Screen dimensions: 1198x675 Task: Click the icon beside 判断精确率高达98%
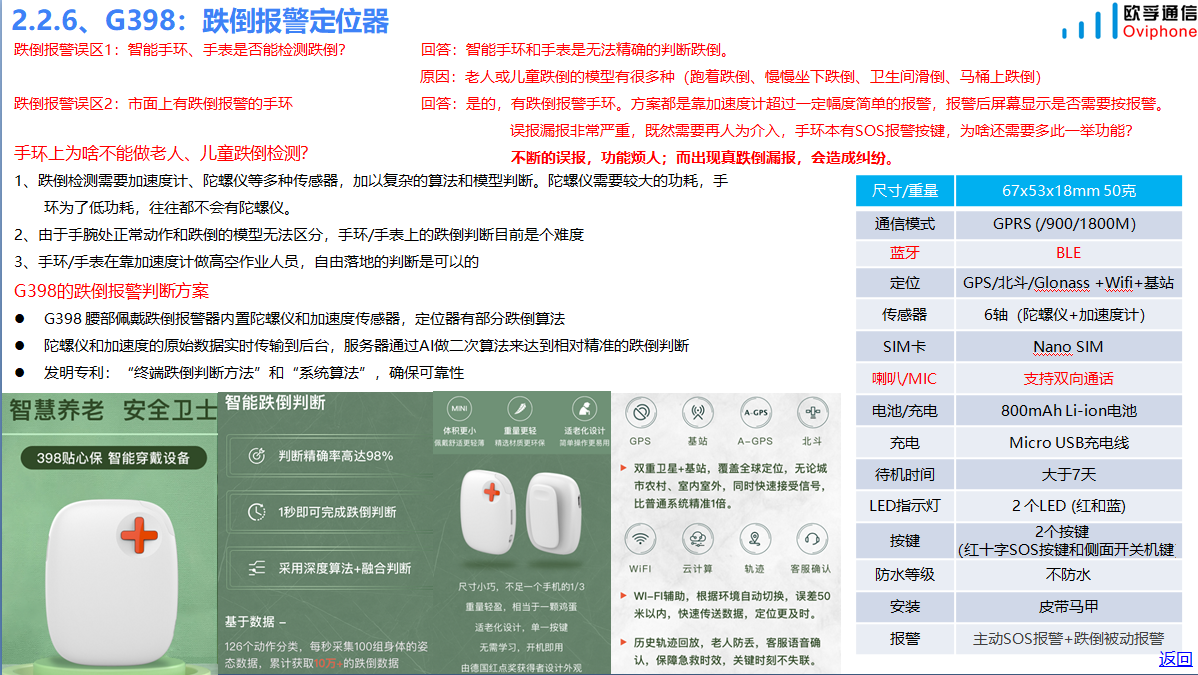pyautogui.click(x=257, y=456)
